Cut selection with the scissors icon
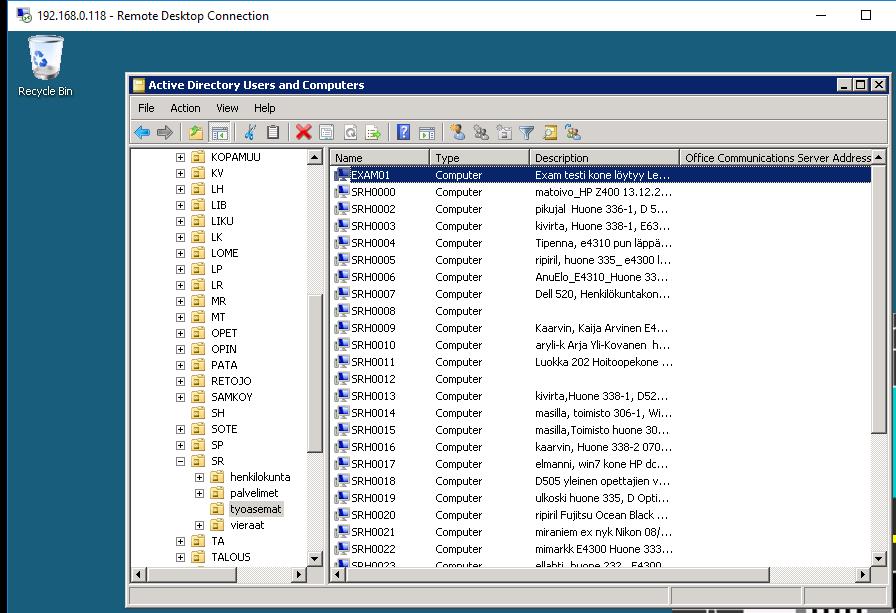 [x=250, y=133]
